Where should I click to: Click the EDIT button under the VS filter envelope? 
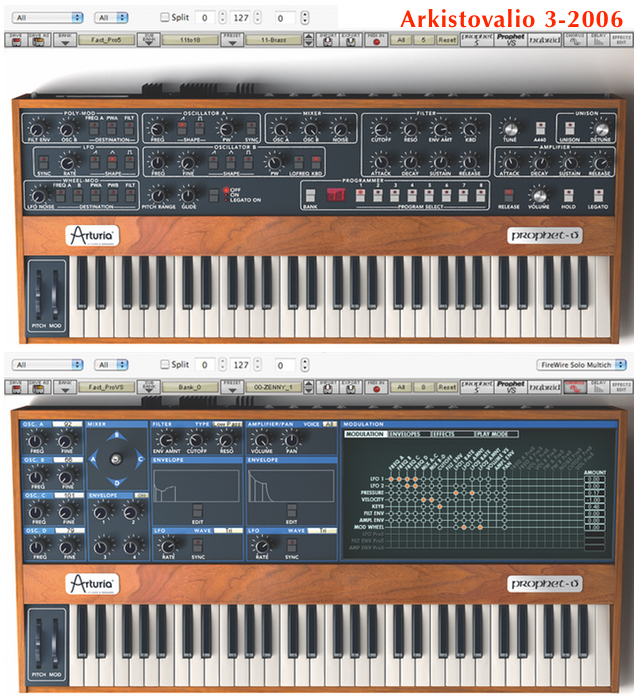[197, 510]
